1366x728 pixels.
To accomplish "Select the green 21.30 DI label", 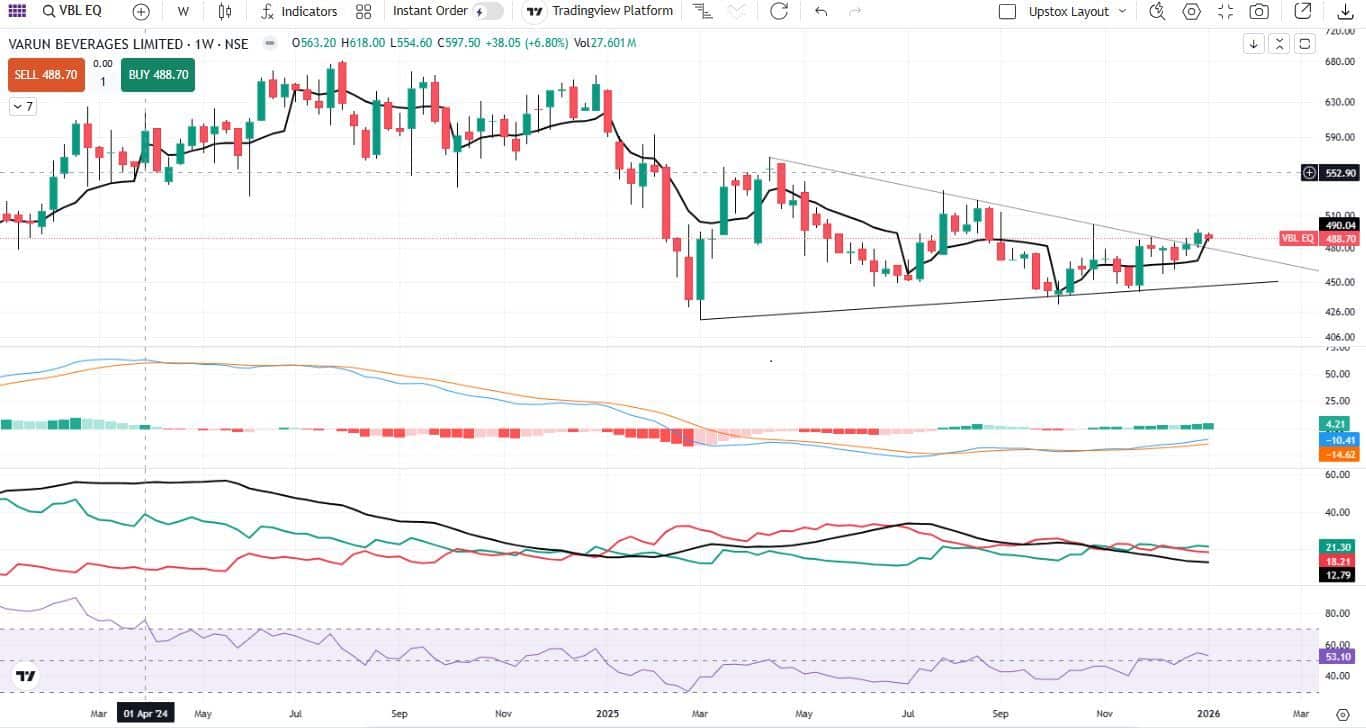I will (x=1338, y=547).
